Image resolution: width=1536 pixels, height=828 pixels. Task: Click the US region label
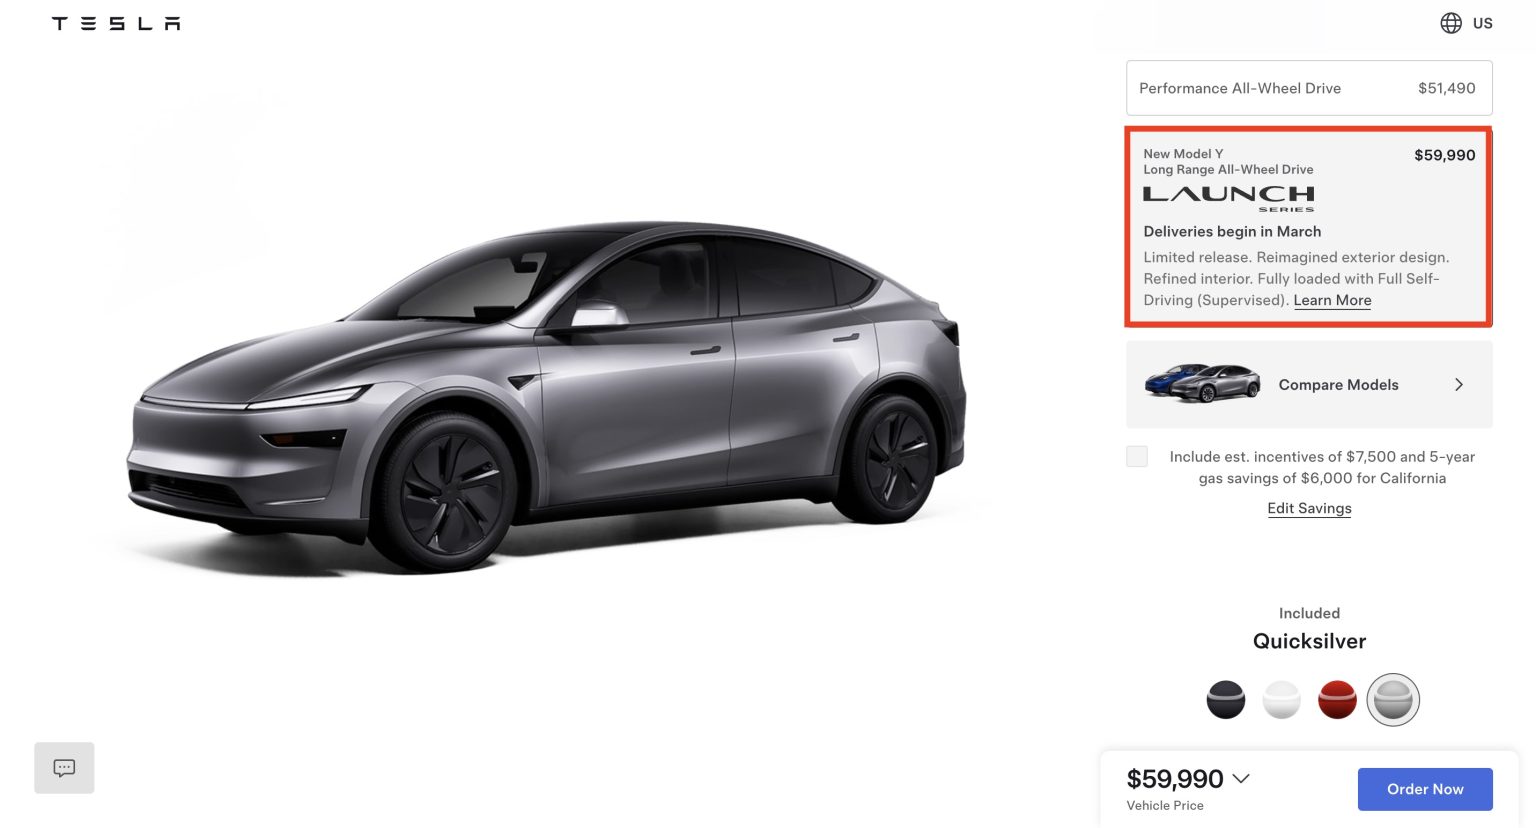tap(1482, 23)
